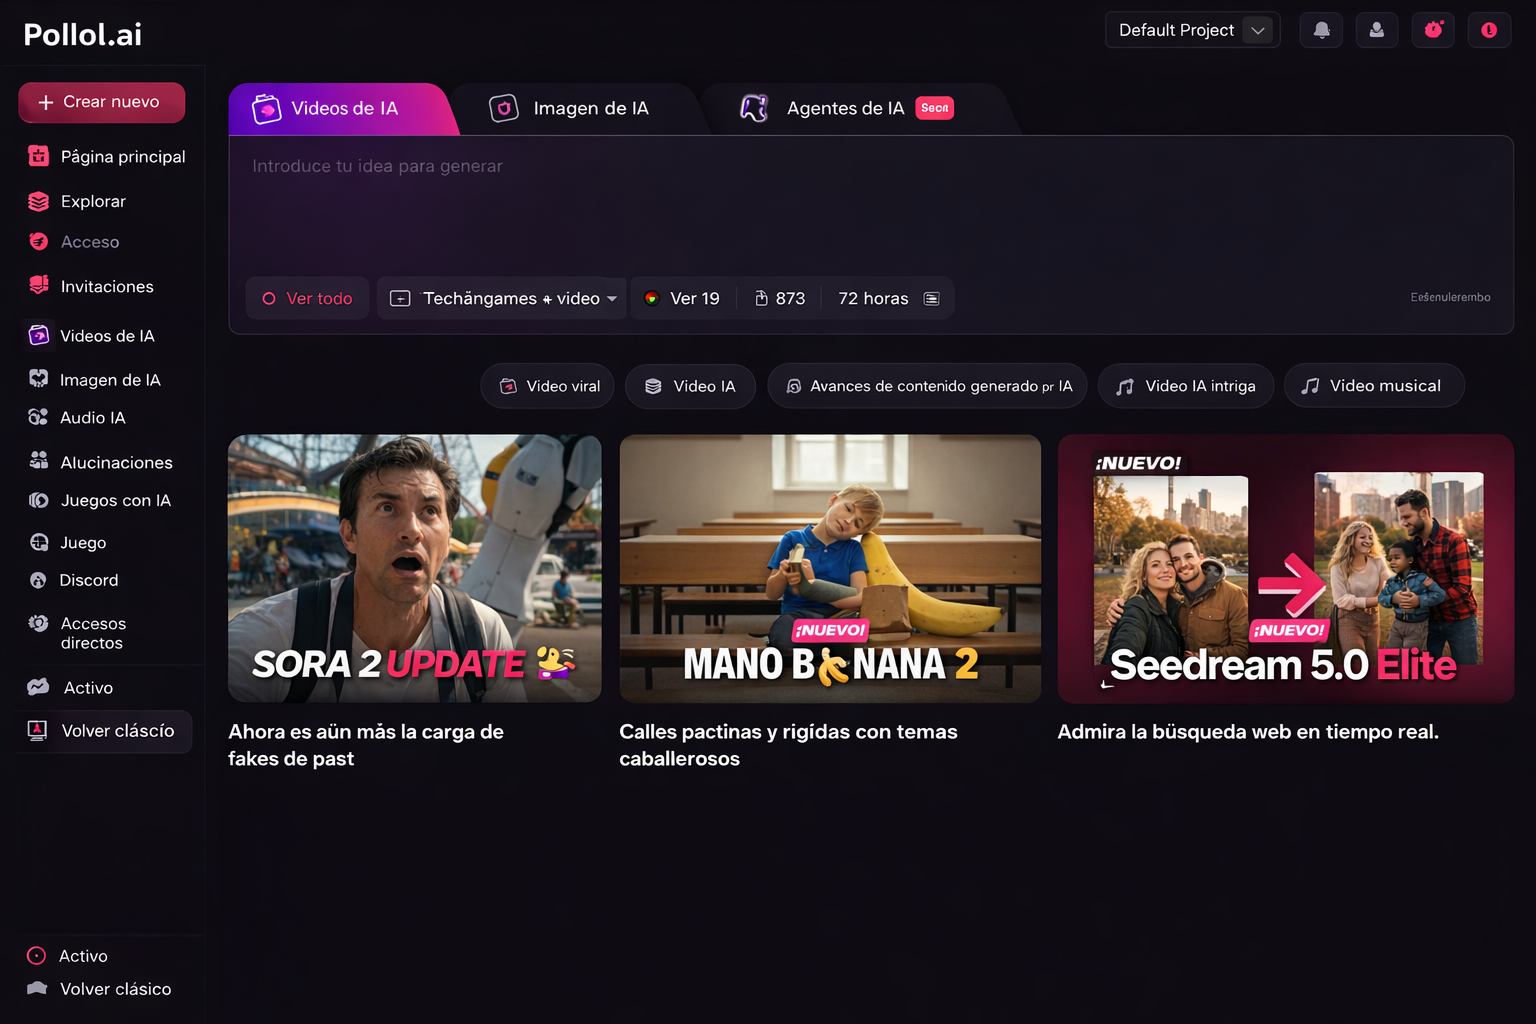Screen dimensions: 1536x1024
Task: Expand the 873 credits option
Action: tap(779, 298)
